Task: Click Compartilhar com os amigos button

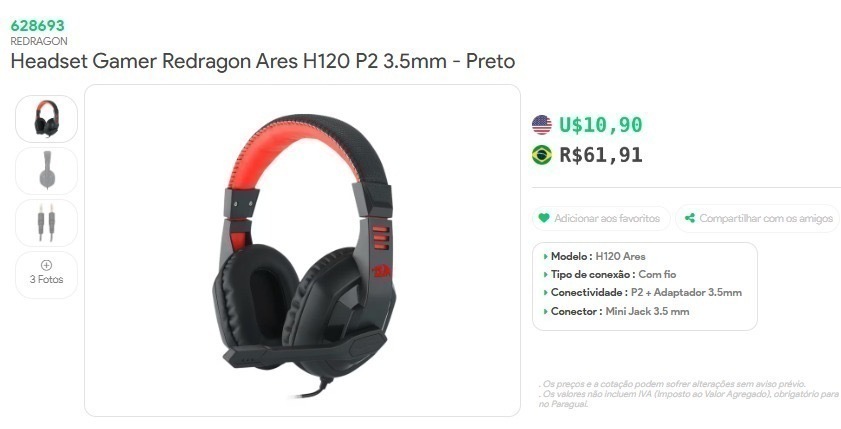Action: tap(758, 218)
